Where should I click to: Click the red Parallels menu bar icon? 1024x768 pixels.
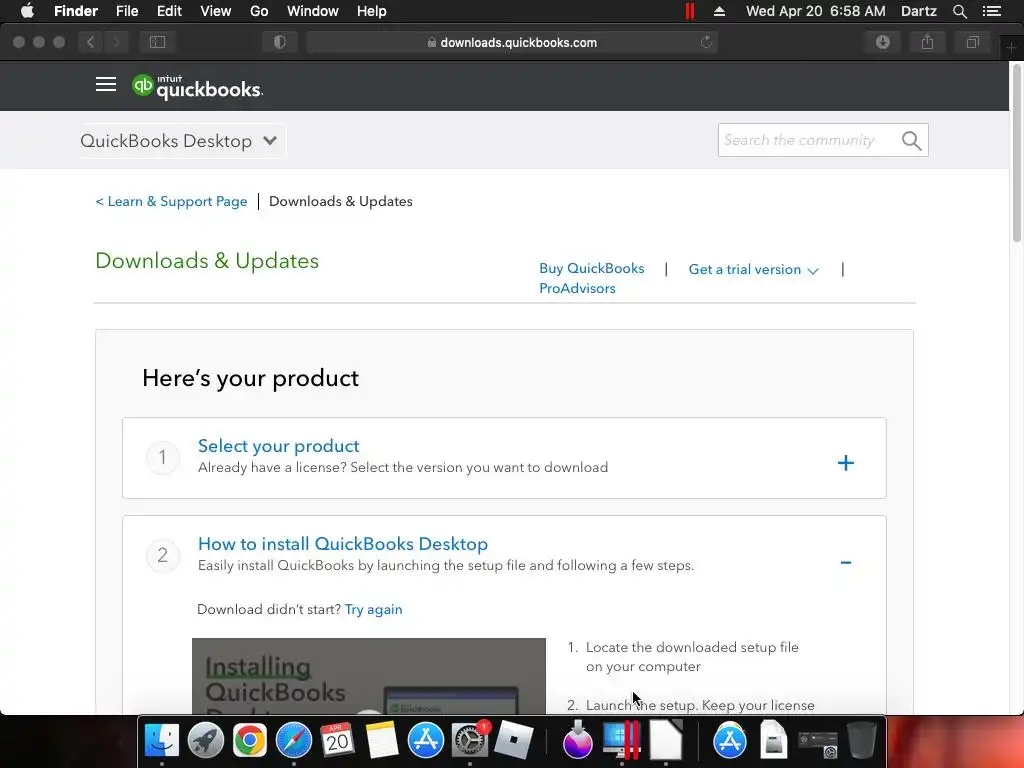tap(690, 11)
